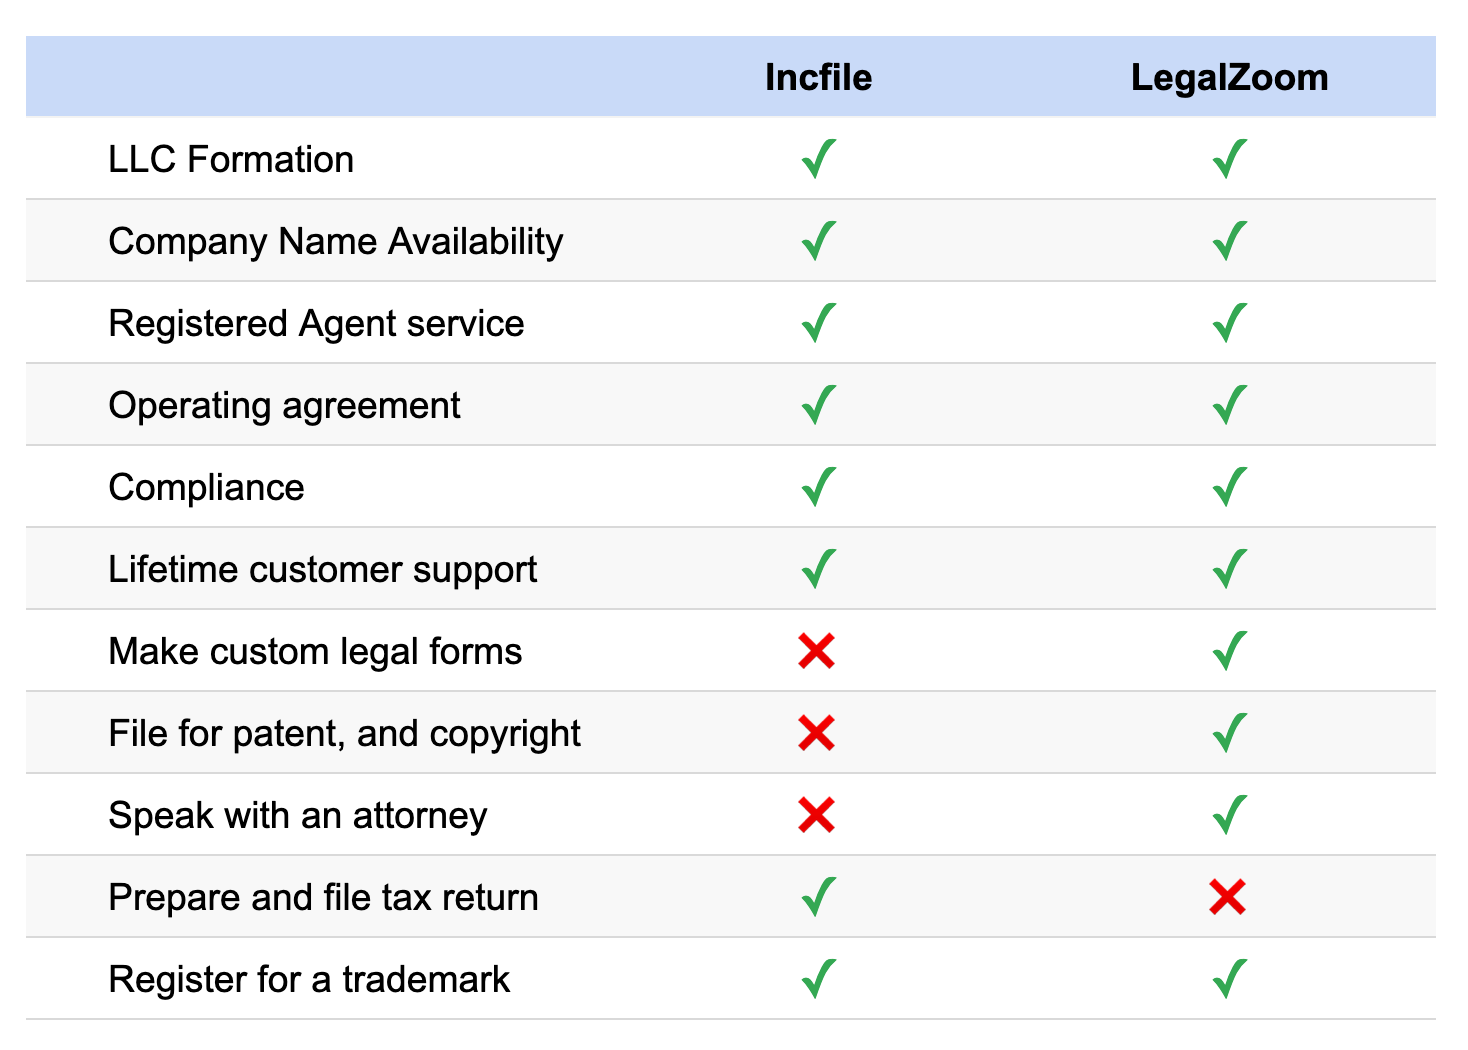Select the LegalZoom column header
1468x1050 pixels.
[1229, 77]
